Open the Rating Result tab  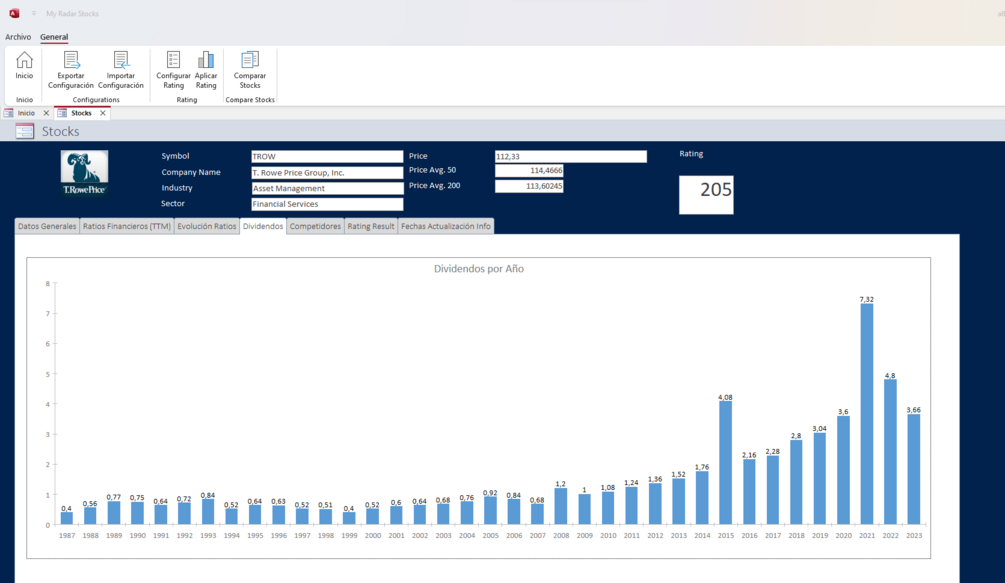[x=371, y=226]
